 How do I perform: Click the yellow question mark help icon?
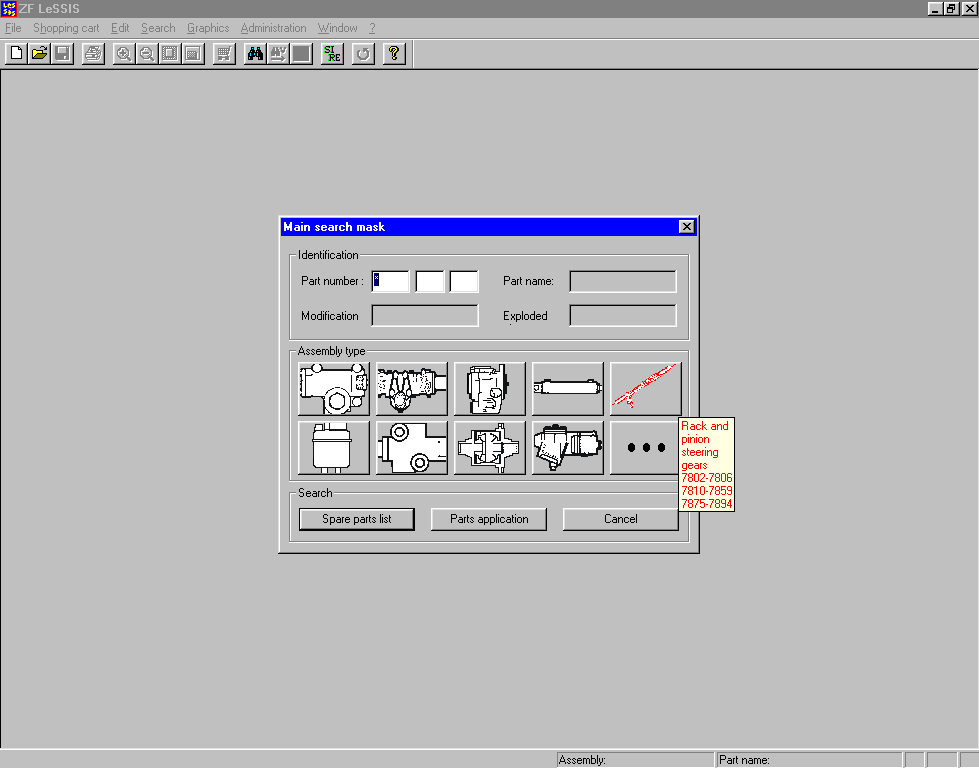tap(394, 54)
